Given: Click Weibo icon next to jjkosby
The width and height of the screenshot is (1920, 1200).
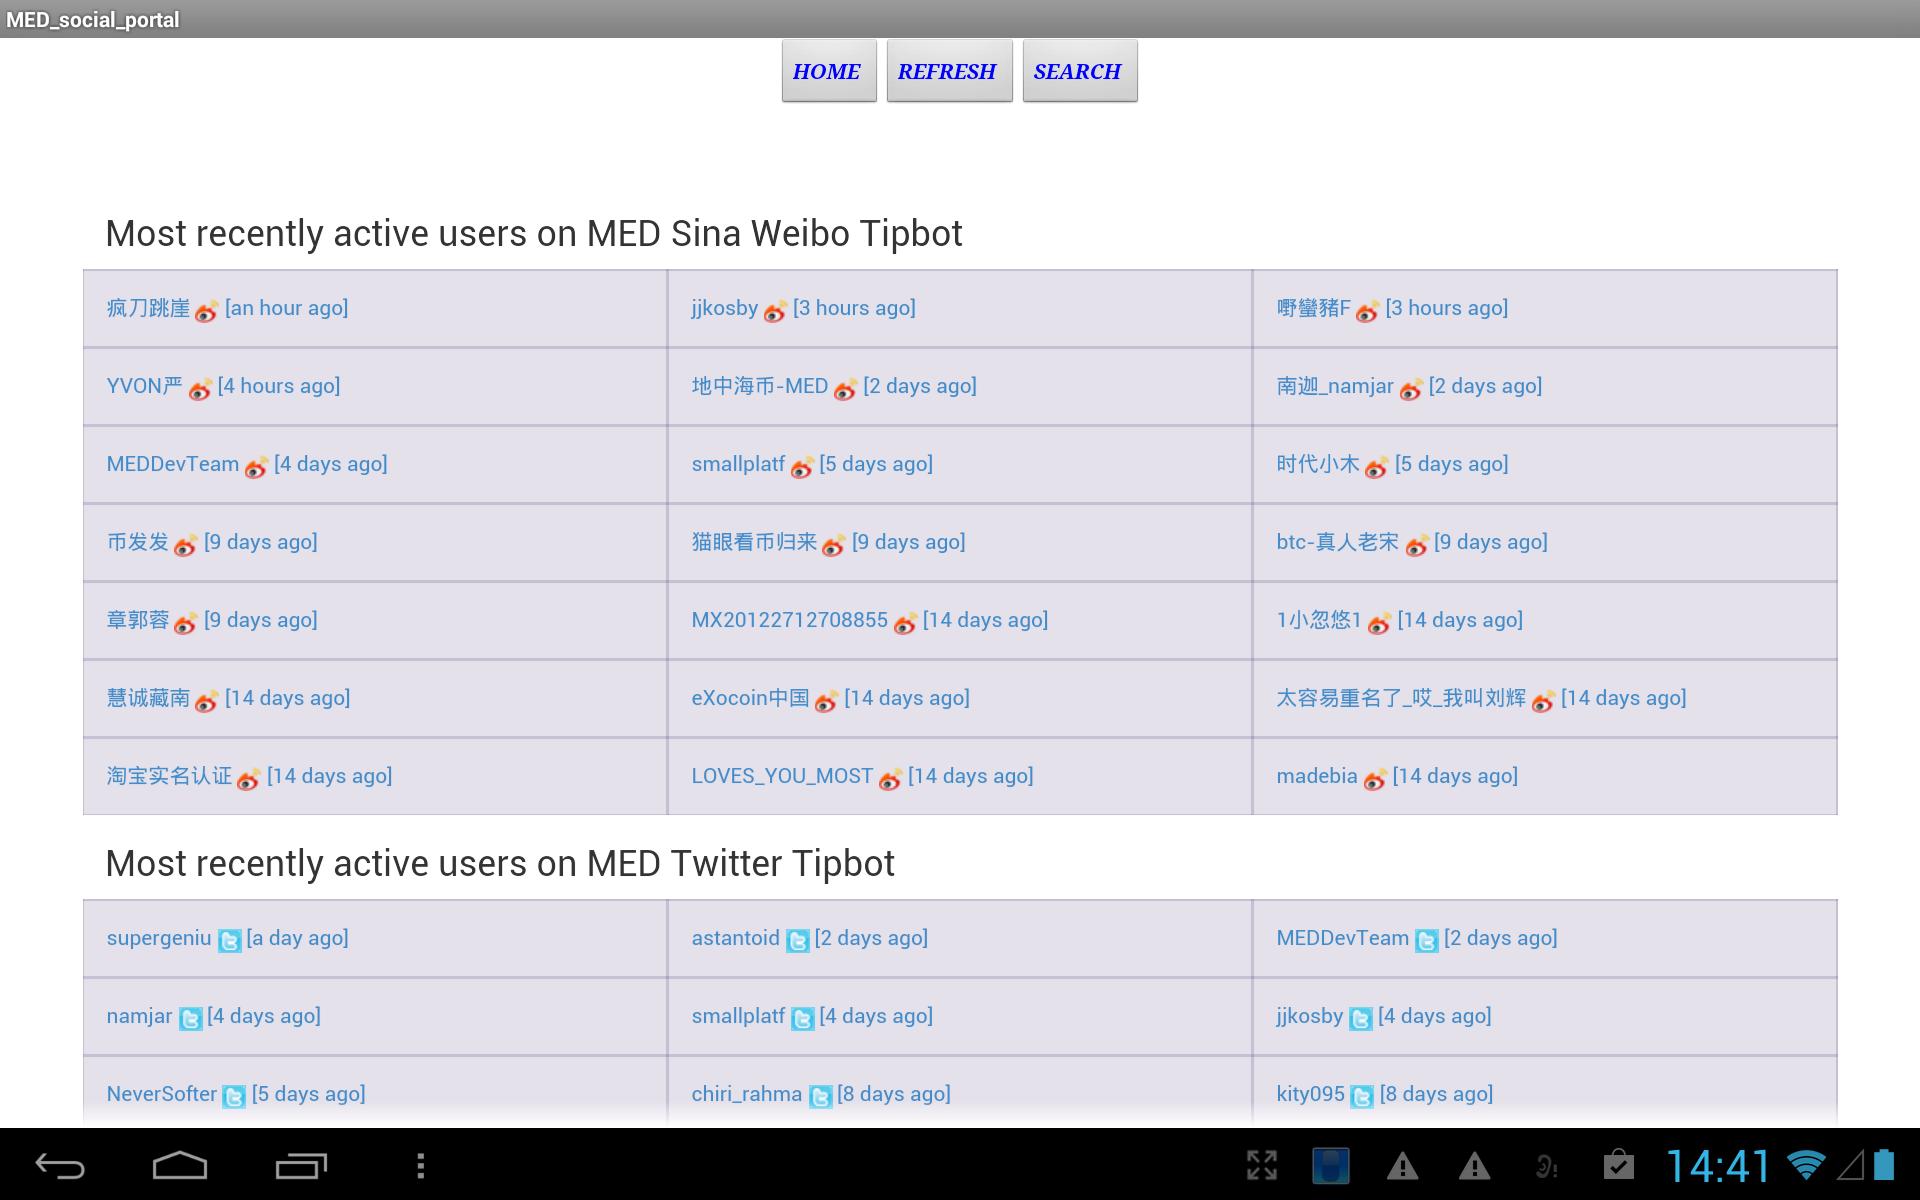Looking at the screenshot, I should pos(775,311).
